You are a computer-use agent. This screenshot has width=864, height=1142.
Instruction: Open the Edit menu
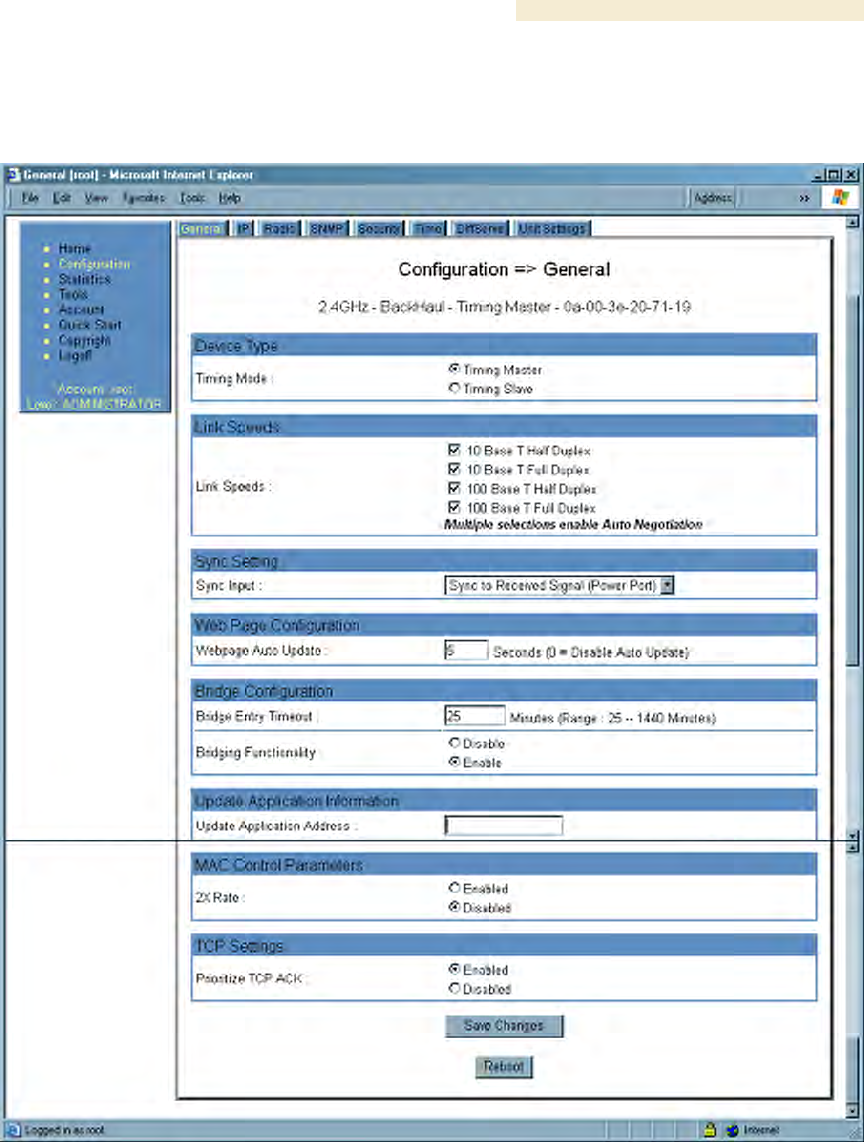coord(62,197)
